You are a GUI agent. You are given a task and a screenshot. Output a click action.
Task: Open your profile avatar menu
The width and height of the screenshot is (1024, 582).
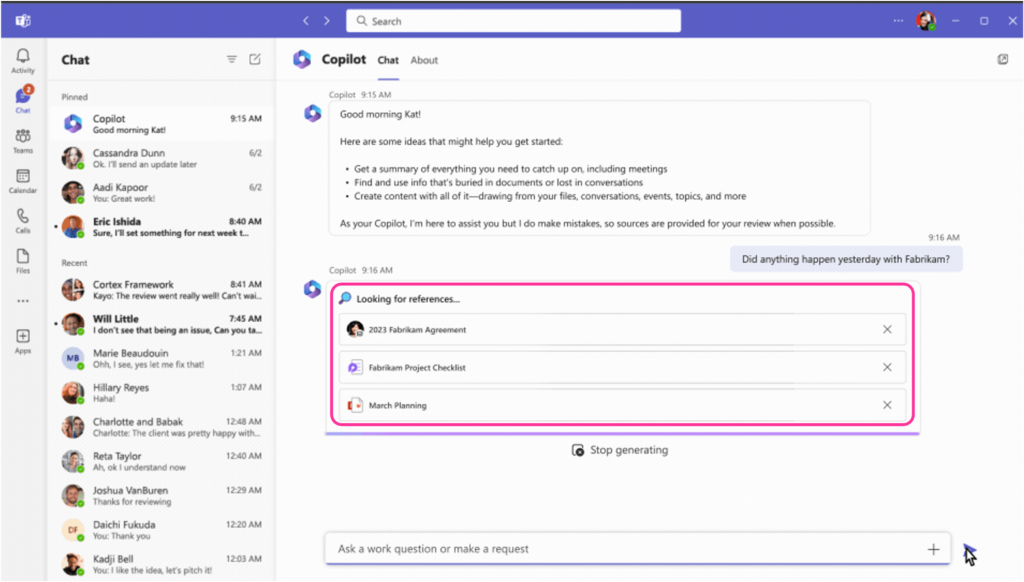(x=927, y=20)
